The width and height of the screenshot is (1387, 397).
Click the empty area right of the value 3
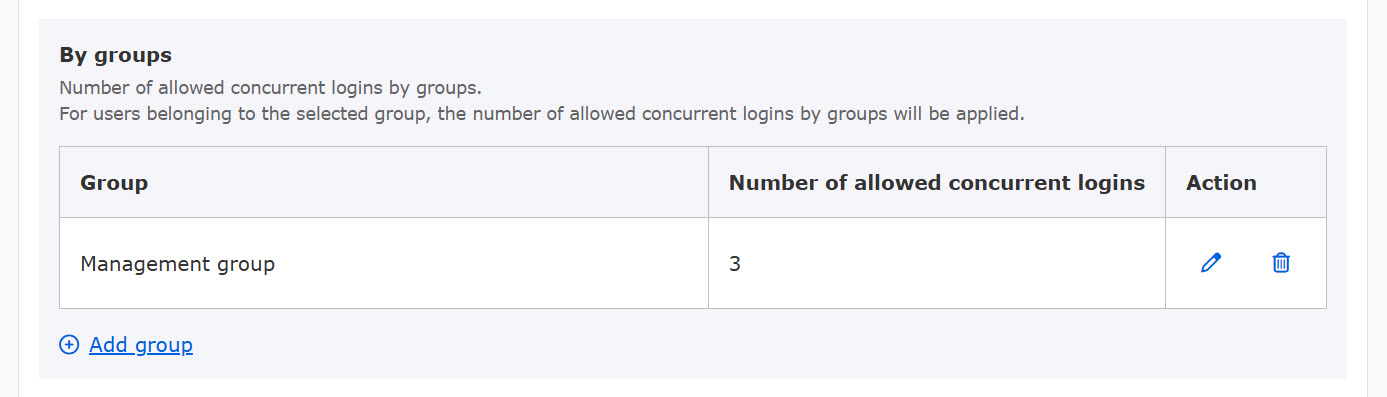click(950, 264)
